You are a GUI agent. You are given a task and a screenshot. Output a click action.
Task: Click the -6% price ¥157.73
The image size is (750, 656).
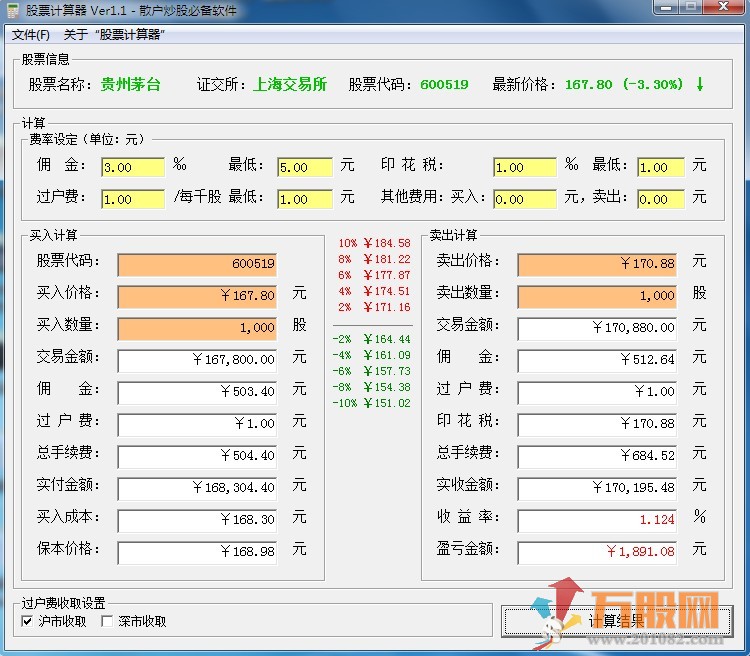pos(386,371)
